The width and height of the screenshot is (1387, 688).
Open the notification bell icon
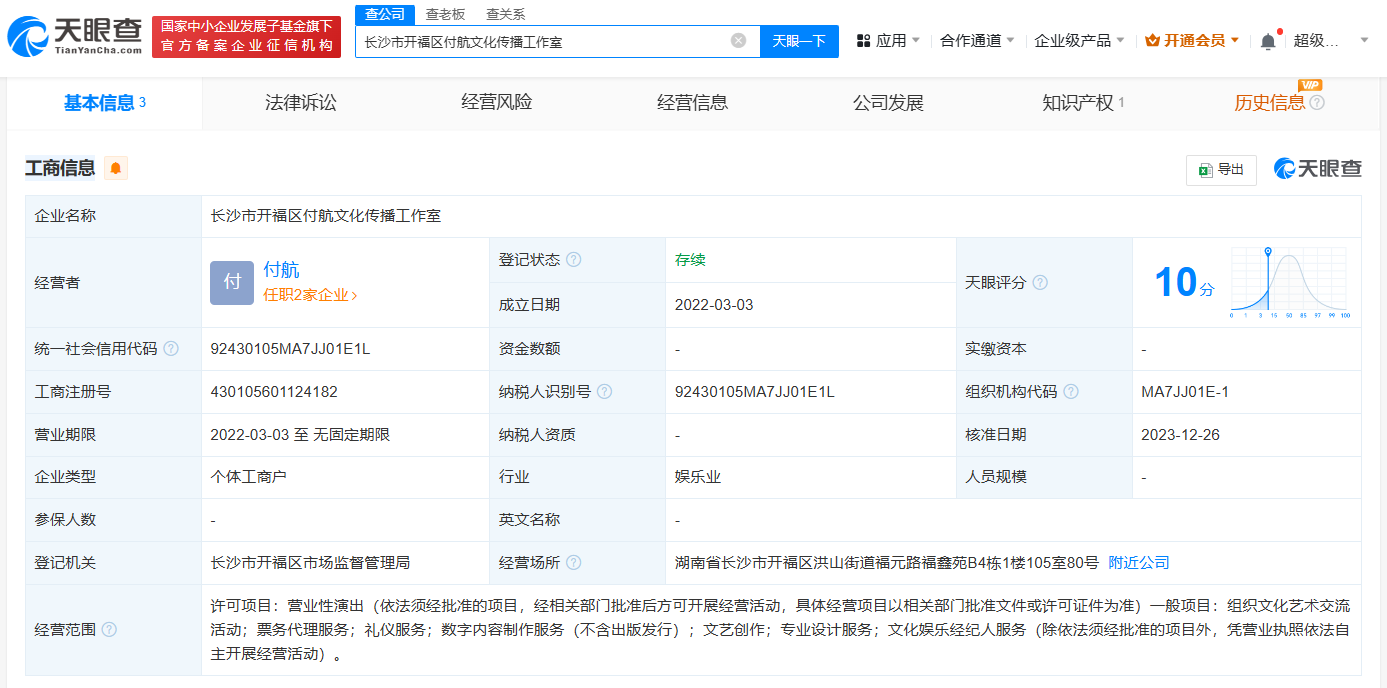click(1267, 40)
